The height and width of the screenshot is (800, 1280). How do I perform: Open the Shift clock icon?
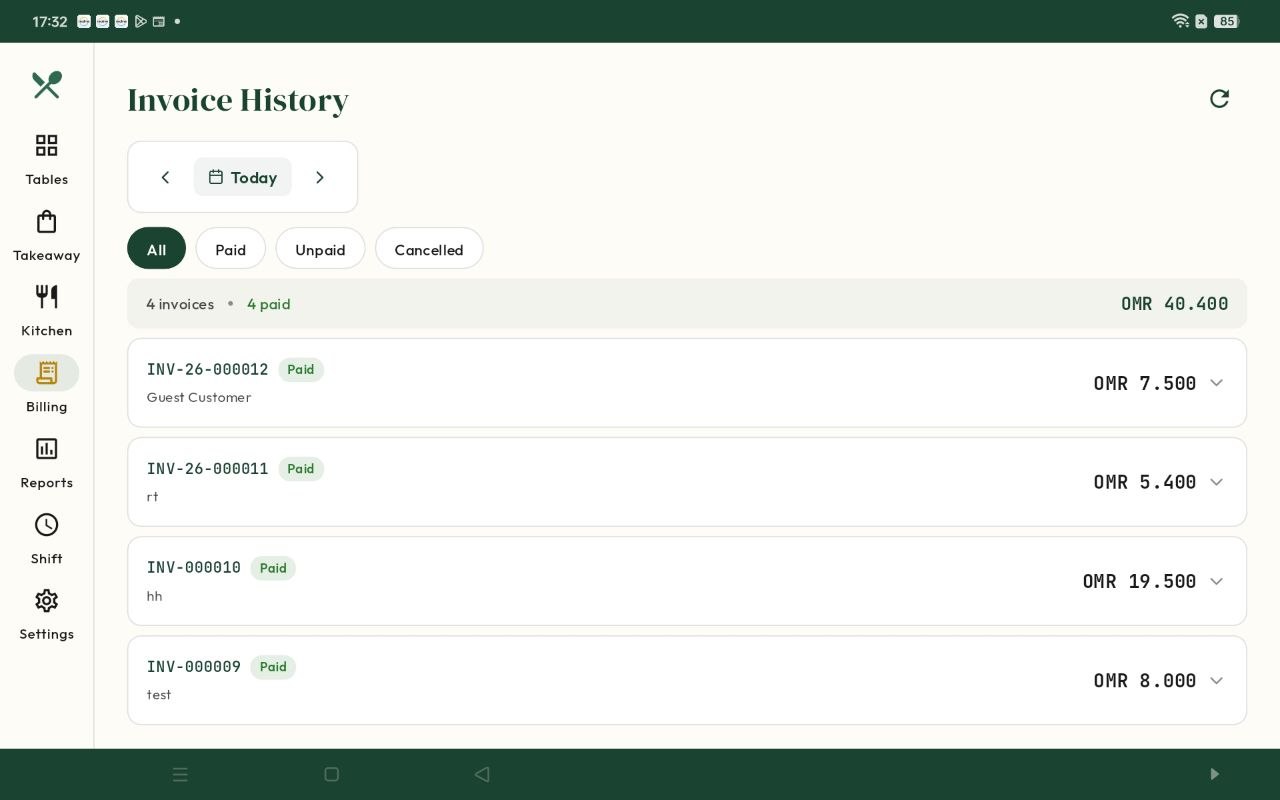[46, 536]
